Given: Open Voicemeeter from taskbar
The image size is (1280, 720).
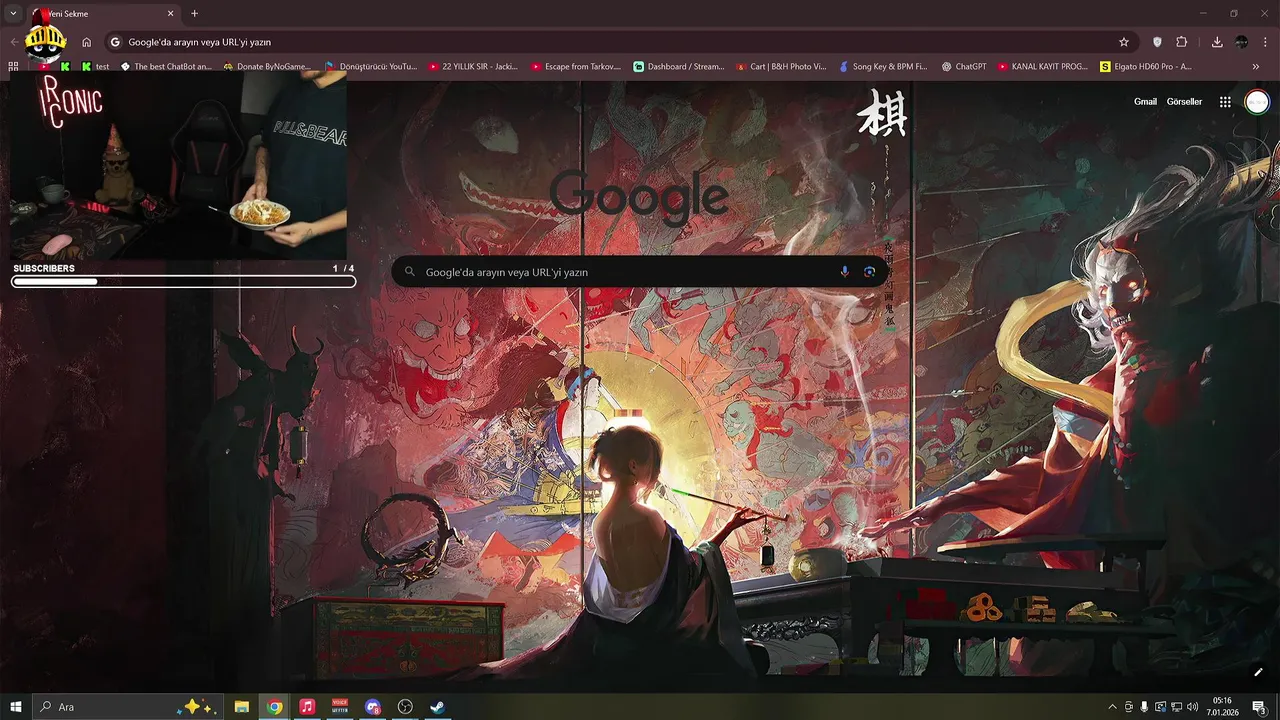Looking at the screenshot, I should point(340,707).
